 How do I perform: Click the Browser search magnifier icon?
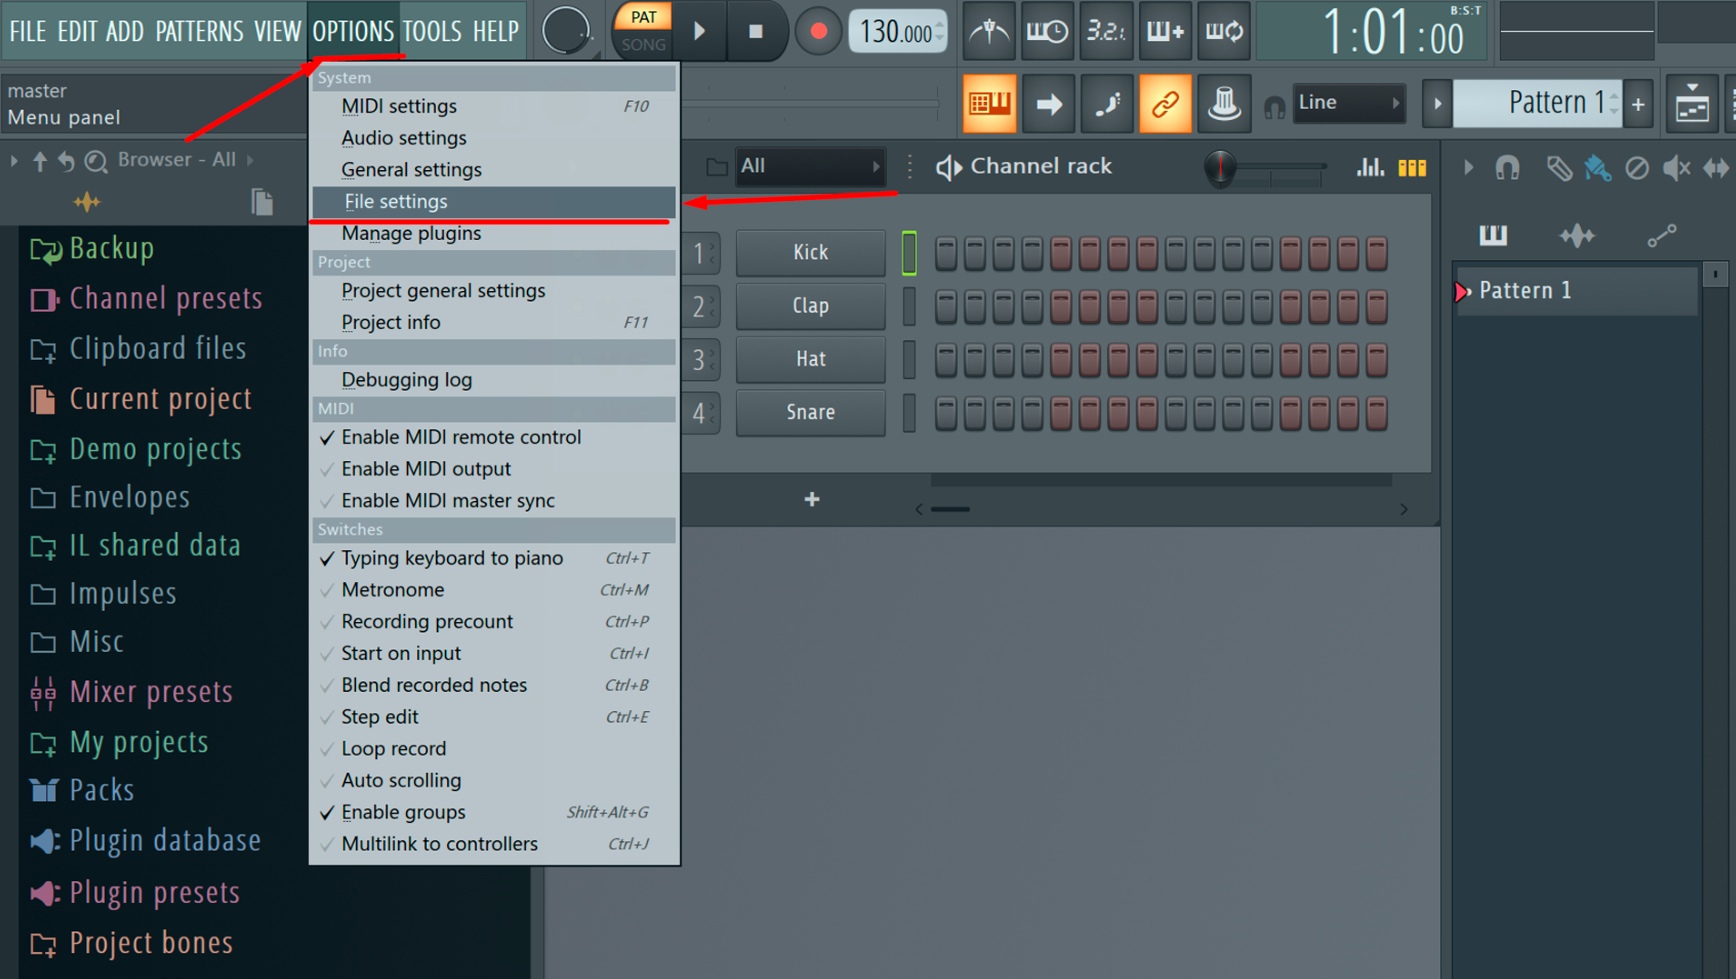96,160
